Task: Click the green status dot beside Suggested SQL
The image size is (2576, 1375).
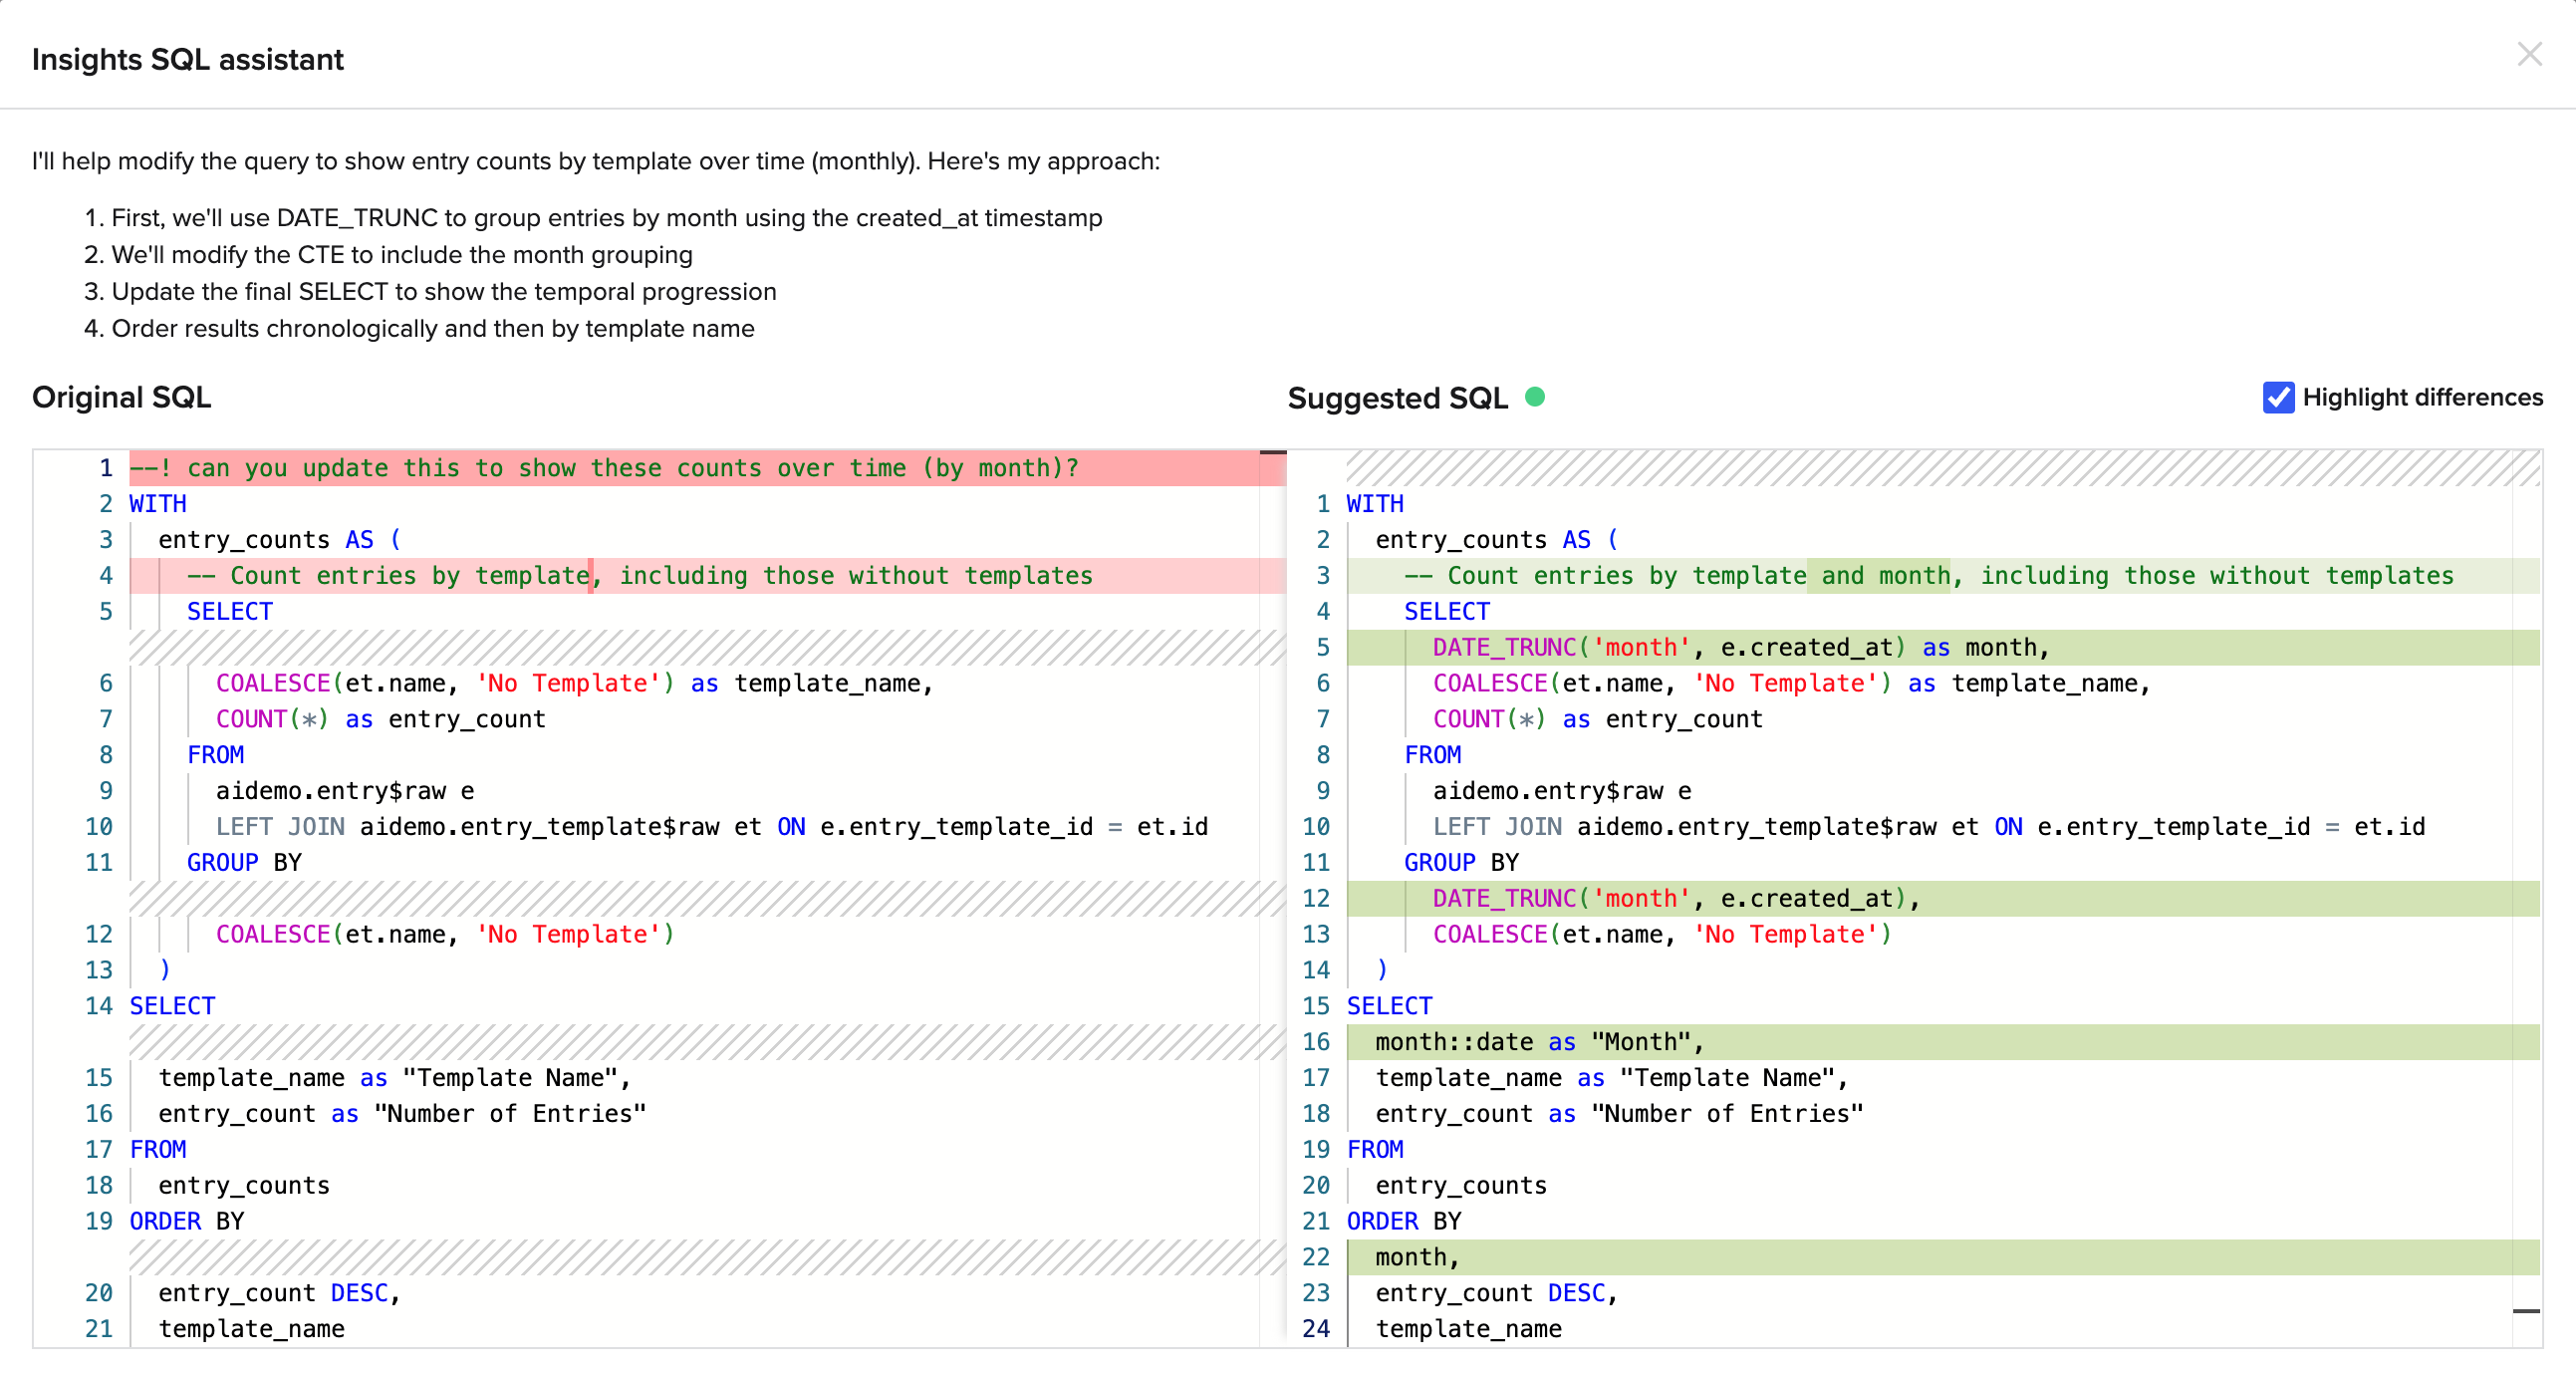Action: [1534, 397]
